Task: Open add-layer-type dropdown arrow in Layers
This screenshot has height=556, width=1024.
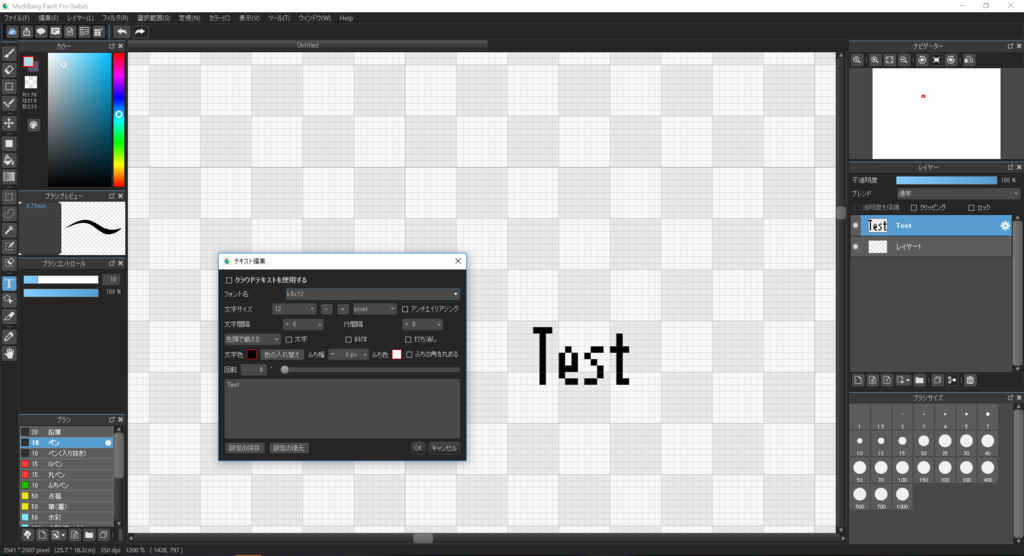Action: tap(907, 380)
